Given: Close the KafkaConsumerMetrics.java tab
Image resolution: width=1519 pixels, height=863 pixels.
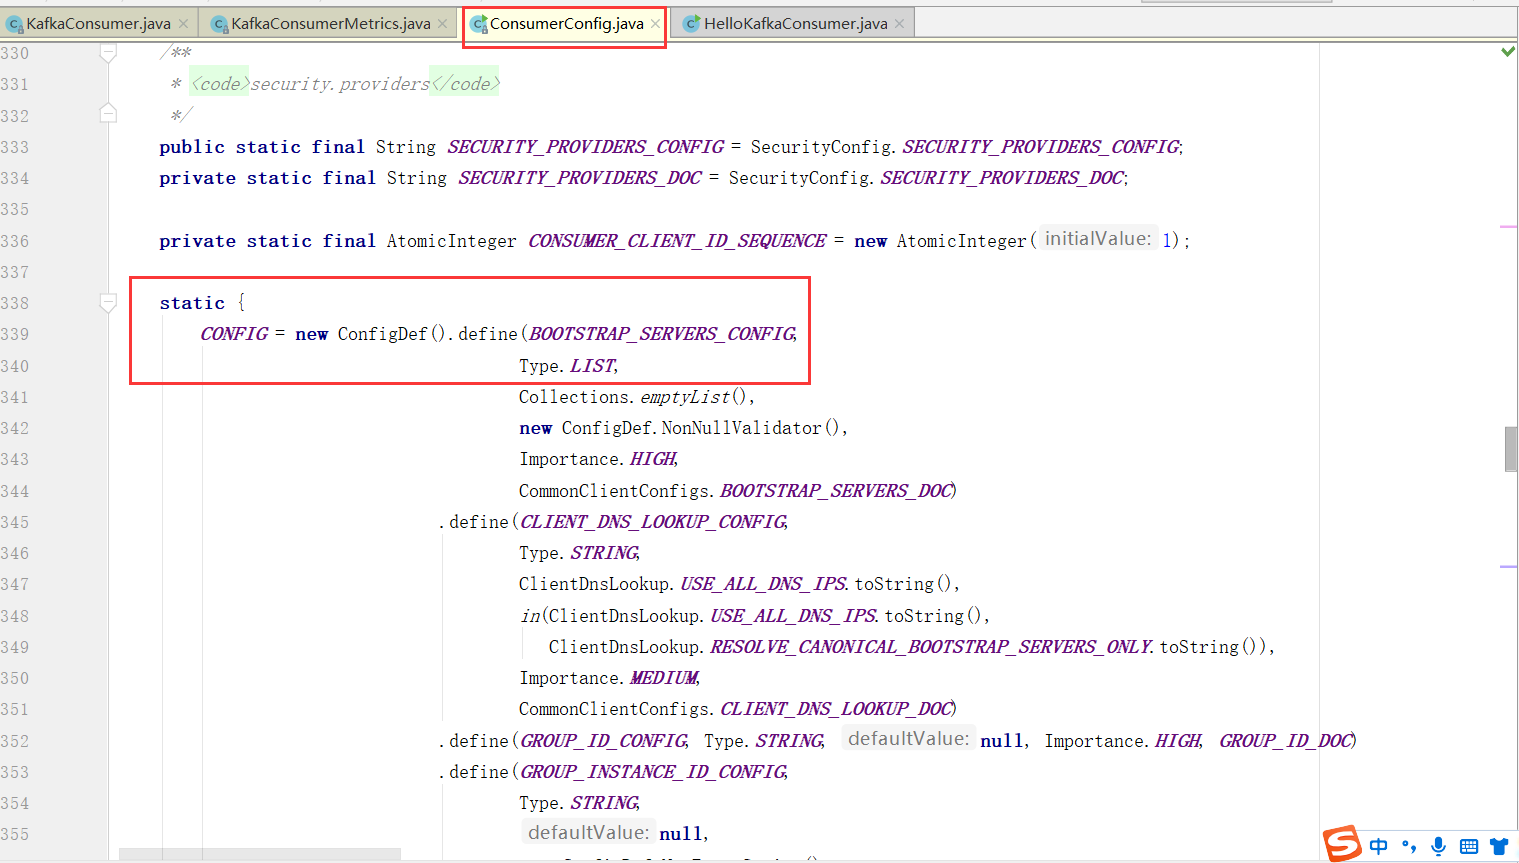Looking at the screenshot, I should pyautogui.click(x=443, y=24).
